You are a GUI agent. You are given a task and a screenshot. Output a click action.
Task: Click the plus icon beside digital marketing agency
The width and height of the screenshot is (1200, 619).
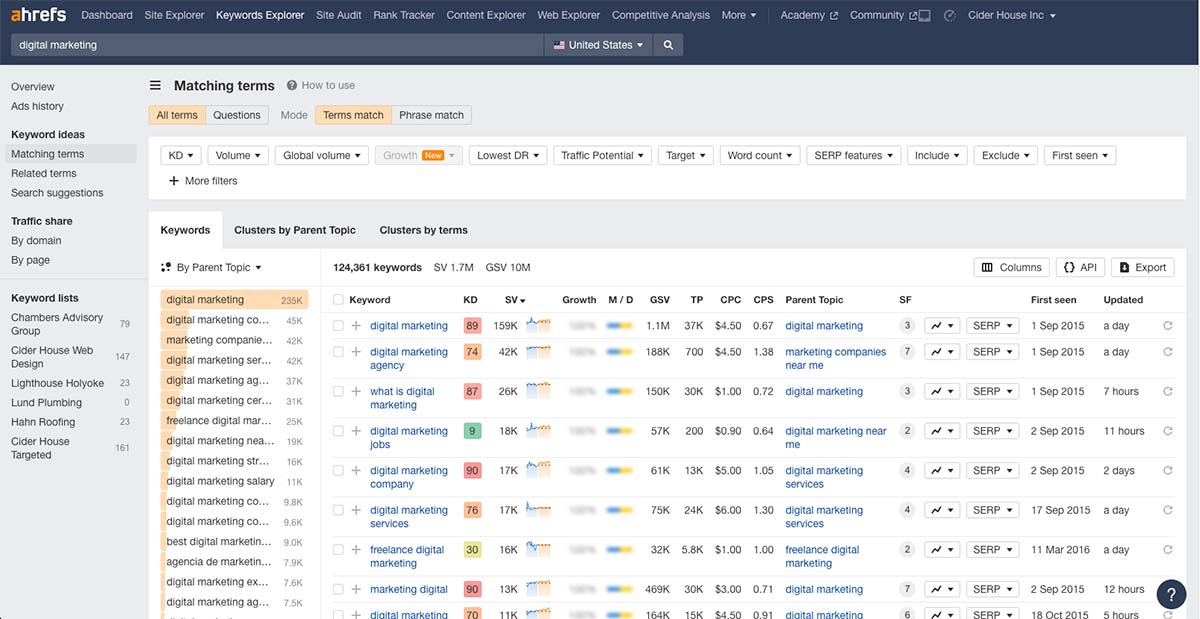(x=355, y=351)
